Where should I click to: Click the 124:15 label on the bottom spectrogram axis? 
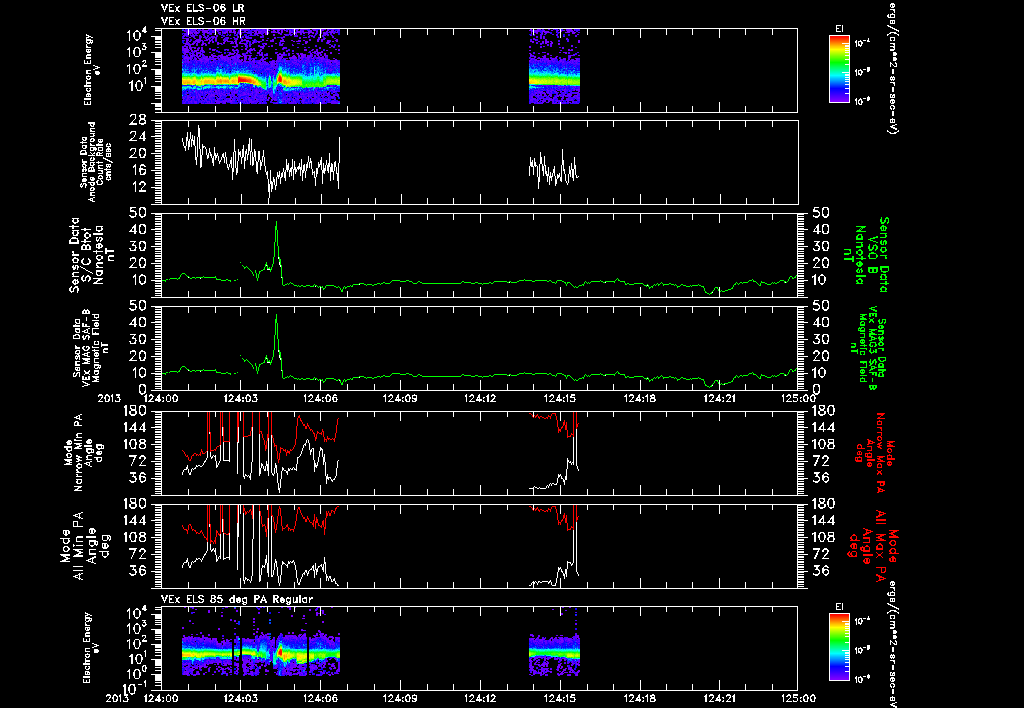560,698
